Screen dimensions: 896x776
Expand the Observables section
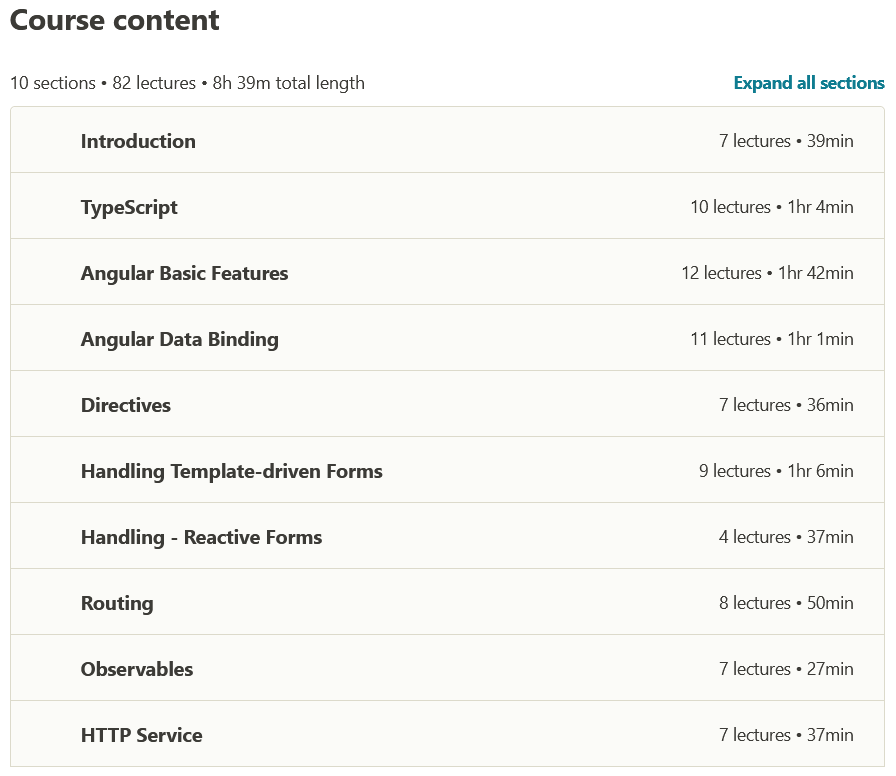click(x=447, y=668)
